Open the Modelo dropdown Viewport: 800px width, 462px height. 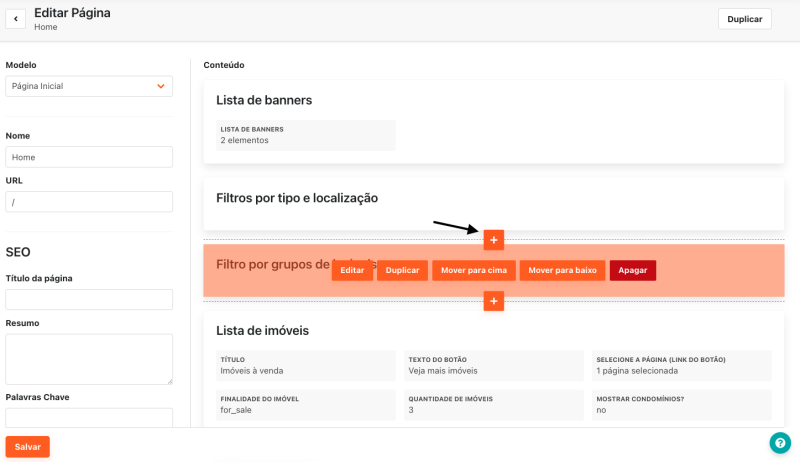89,87
